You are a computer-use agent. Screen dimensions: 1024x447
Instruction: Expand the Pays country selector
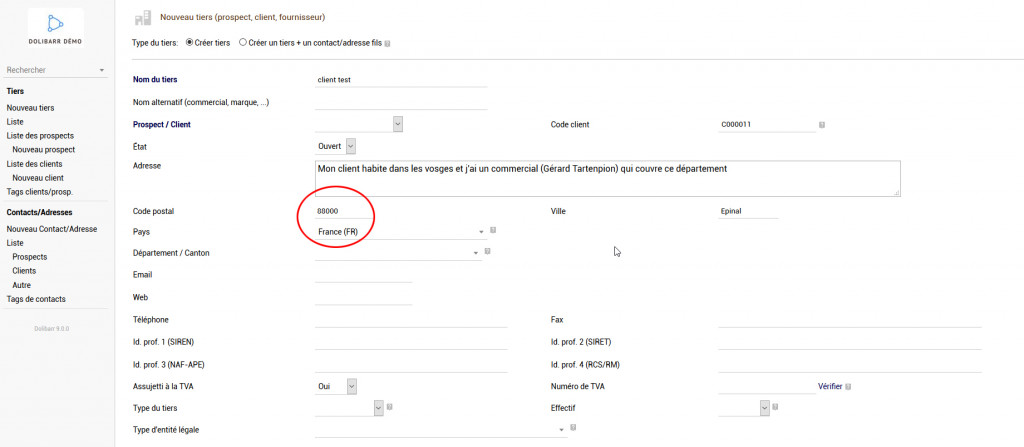481,232
